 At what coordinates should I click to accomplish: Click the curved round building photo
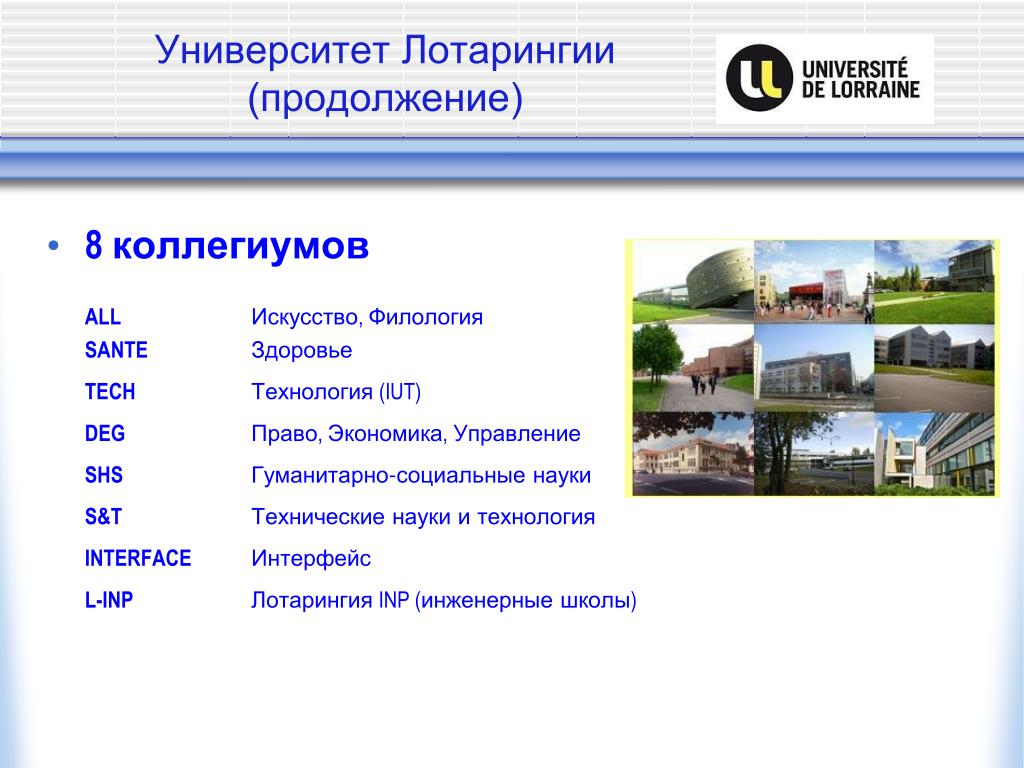pos(693,281)
